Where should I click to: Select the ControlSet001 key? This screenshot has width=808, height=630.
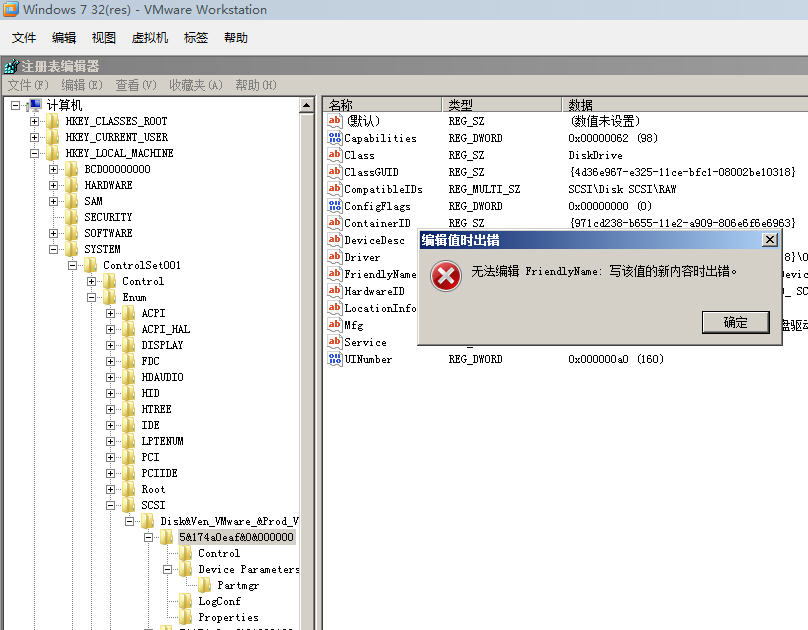pos(142,265)
